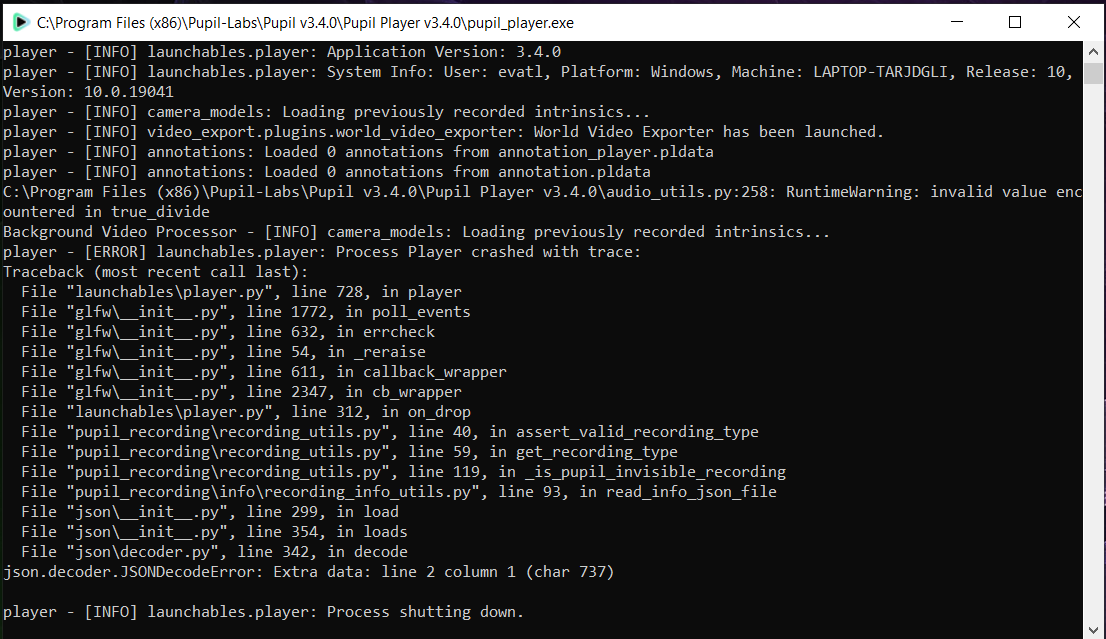Click the JSONDecodeError Extra data line

[308, 572]
